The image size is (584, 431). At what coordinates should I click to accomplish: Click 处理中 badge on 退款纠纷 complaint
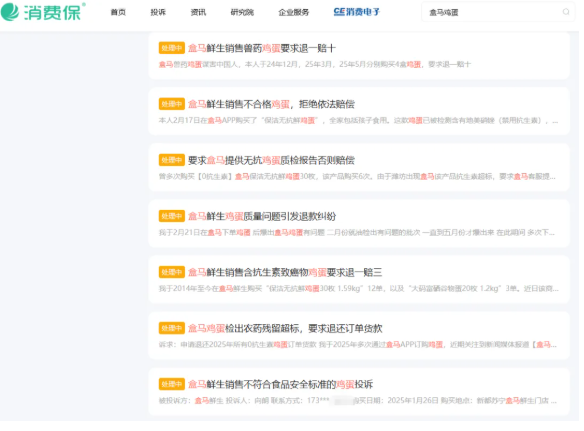[172, 216]
